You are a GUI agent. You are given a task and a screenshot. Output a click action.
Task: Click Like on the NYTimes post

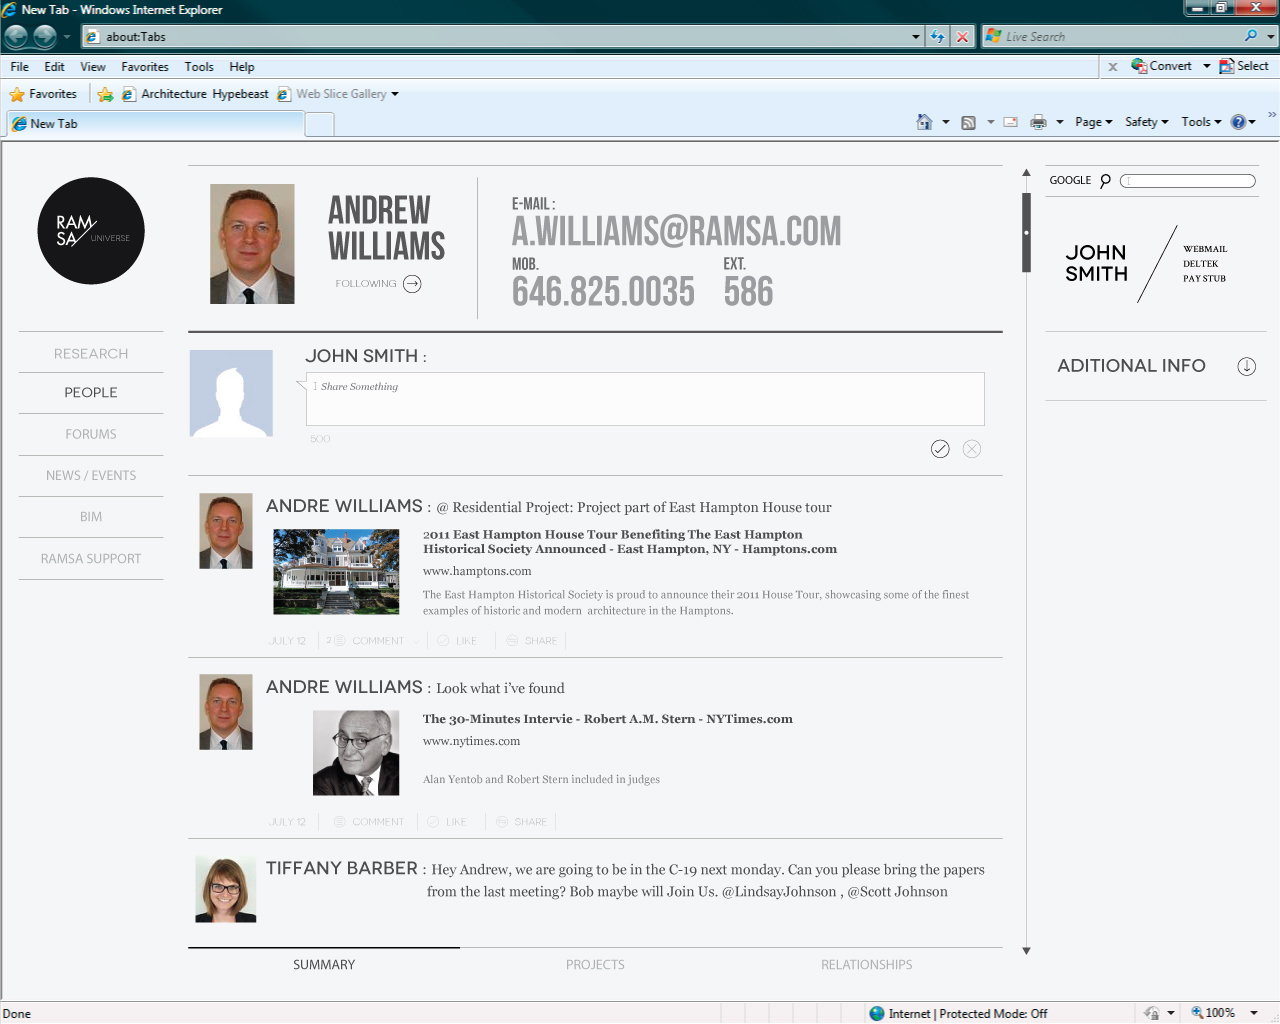point(447,822)
